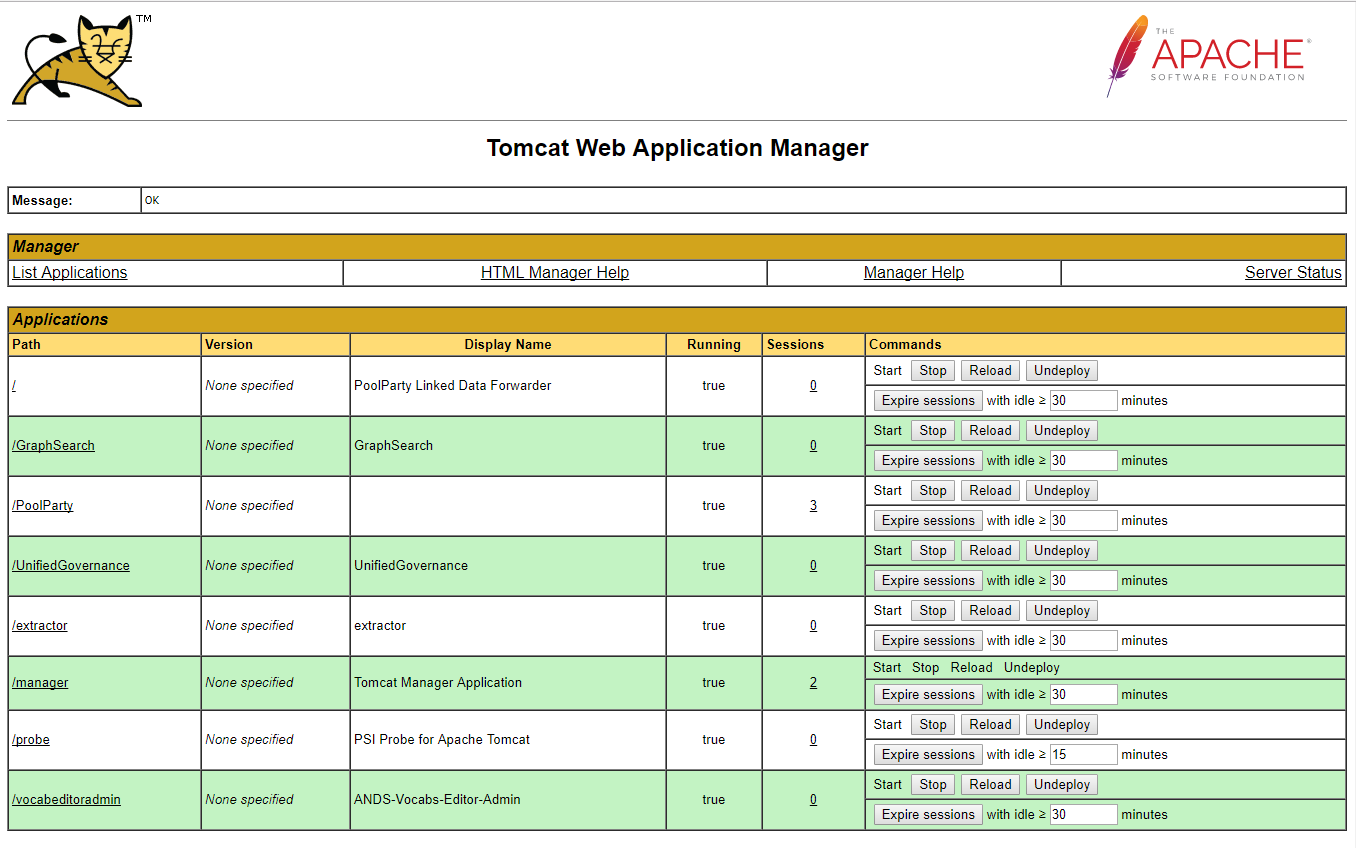Image resolution: width=1356 pixels, height=848 pixels.
Task: Expire sessions for /probe
Action: pos(928,754)
